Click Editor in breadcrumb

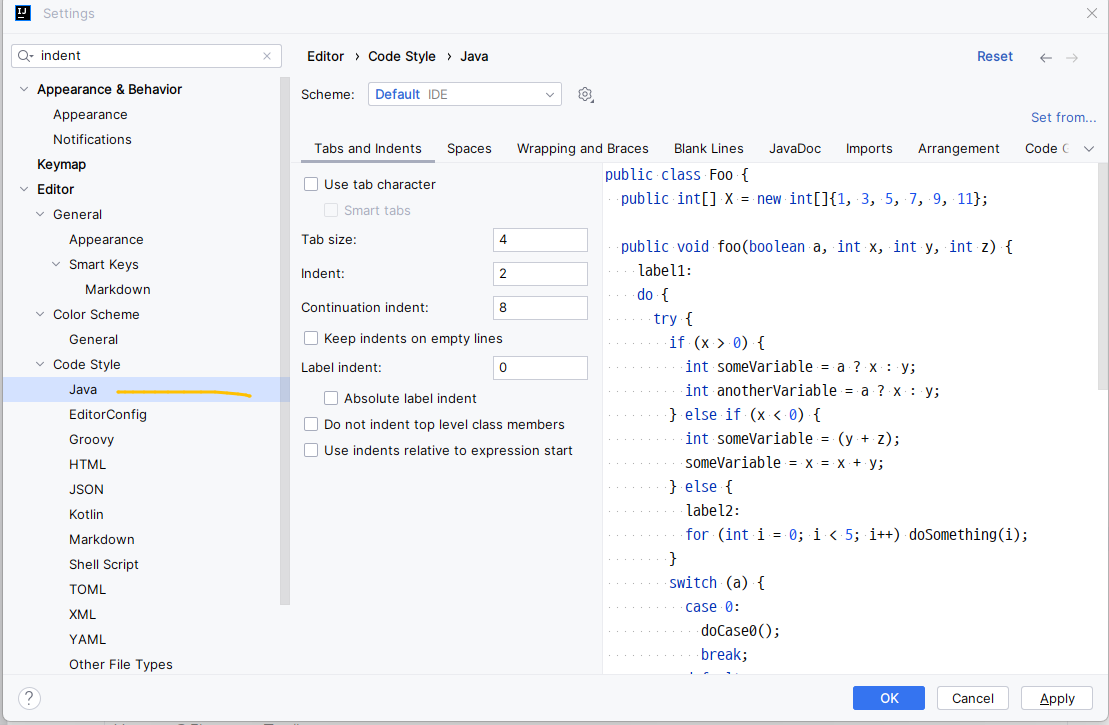tap(325, 57)
